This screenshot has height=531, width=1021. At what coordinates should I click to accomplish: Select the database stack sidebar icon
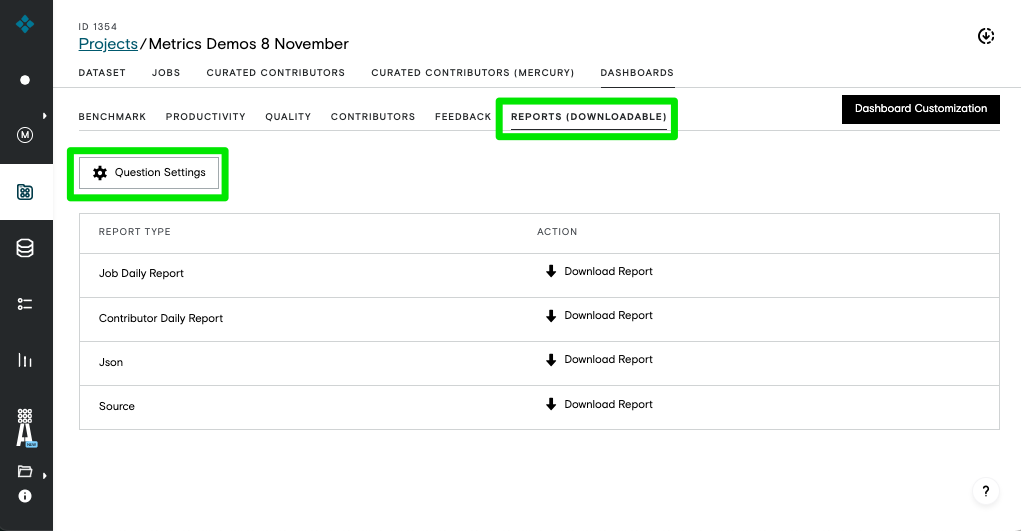click(x=25, y=248)
